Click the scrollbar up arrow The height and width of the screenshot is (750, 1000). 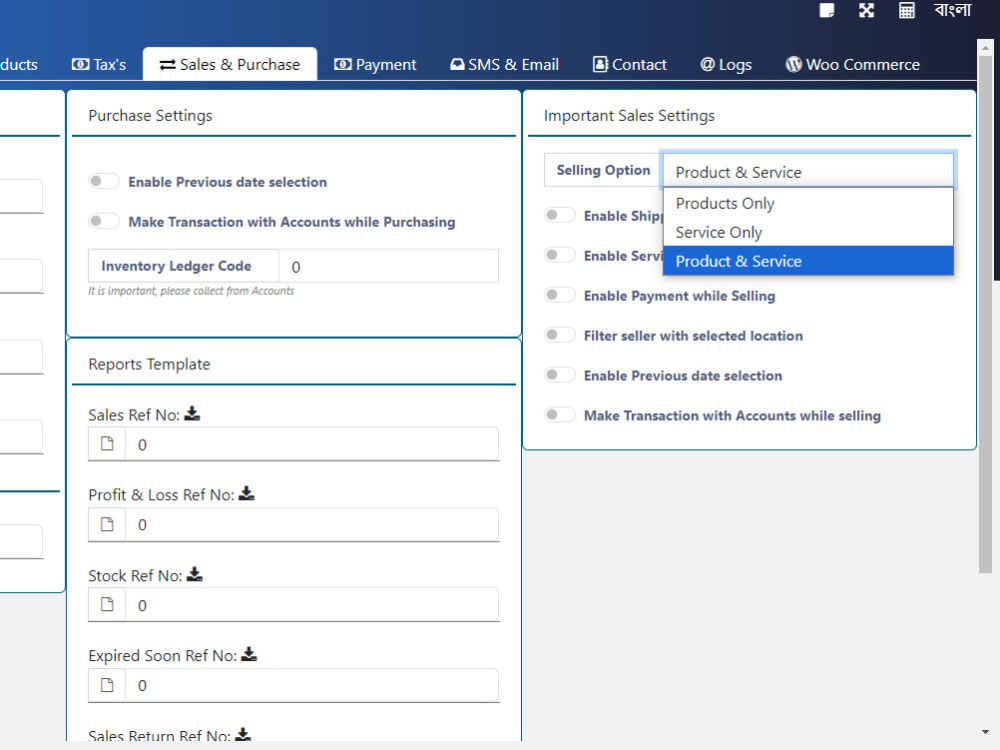tap(985, 48)
